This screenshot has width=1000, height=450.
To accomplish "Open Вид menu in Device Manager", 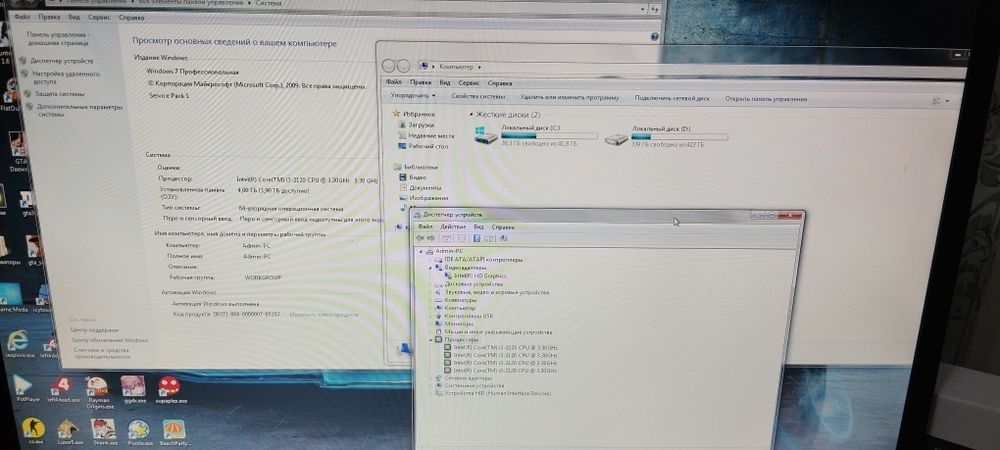I will pos(479,226).
